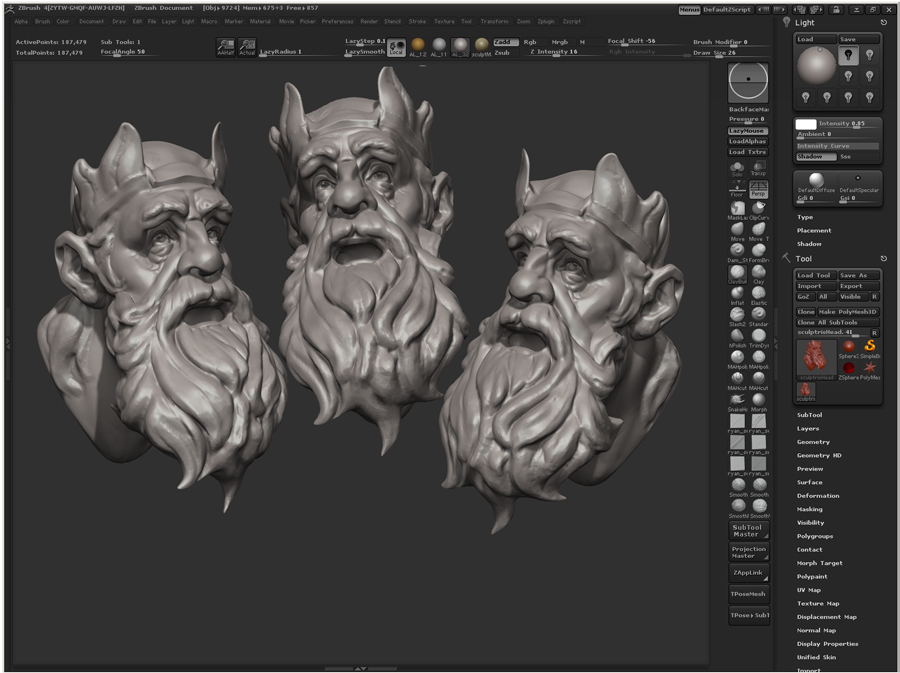Expand the Displacement Map section
Image resolution: width=900 pixels, height=673 pixels.
(827, 617)
